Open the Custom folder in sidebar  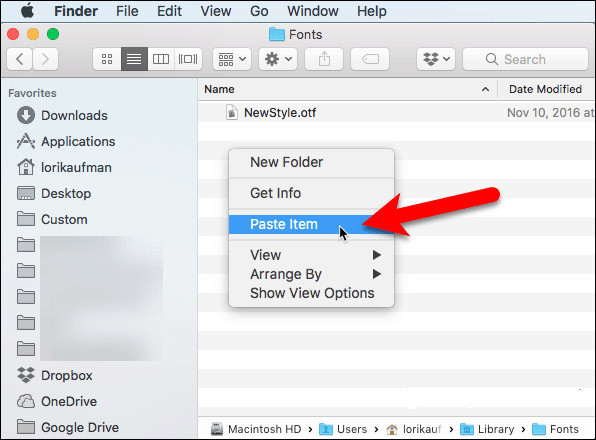(x=64, y=220)
